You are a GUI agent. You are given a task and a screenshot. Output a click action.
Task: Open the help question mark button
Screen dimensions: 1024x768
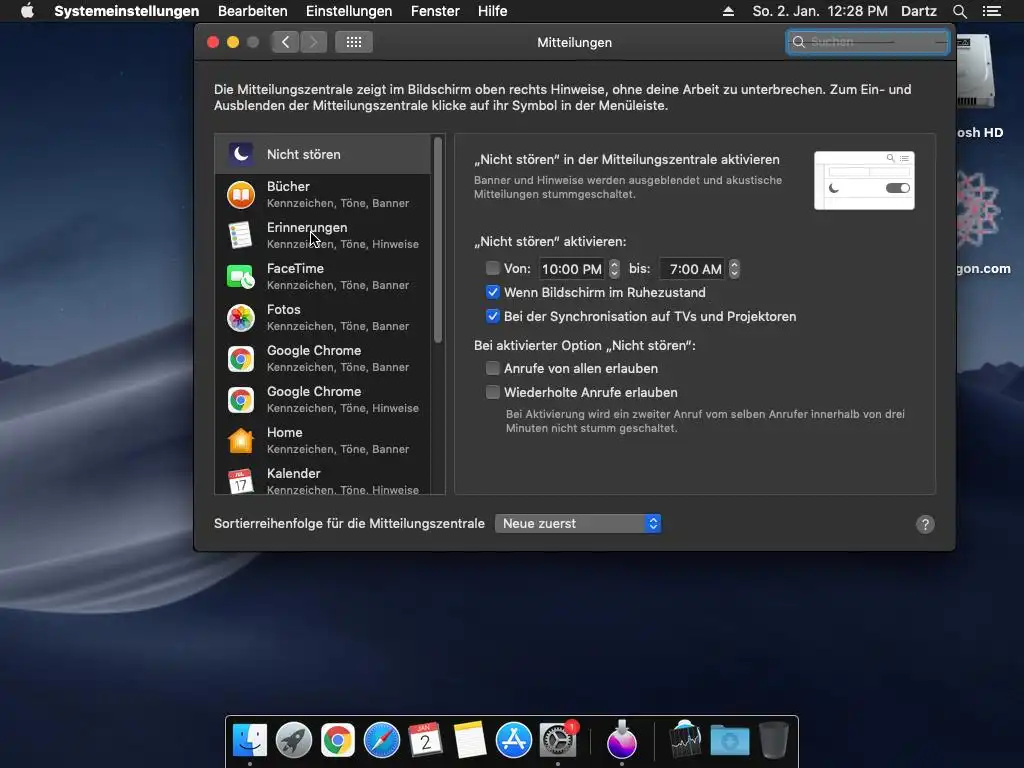(925, 524)
